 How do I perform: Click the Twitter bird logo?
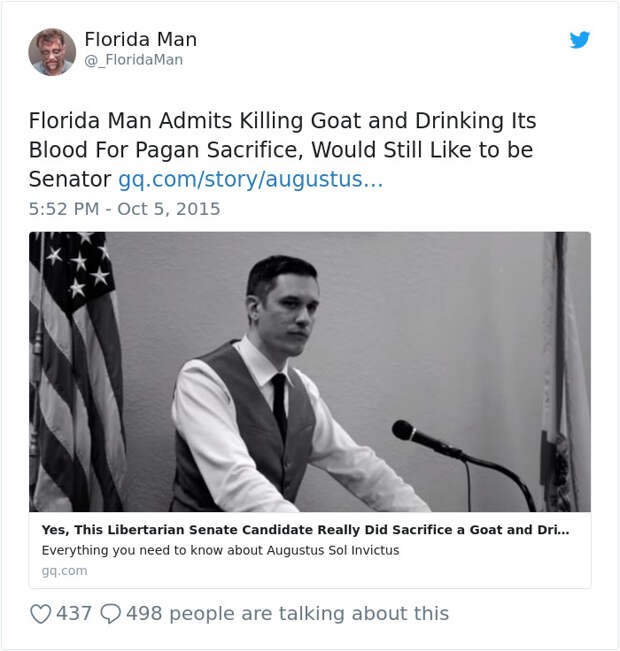click(x=580, y=40)
